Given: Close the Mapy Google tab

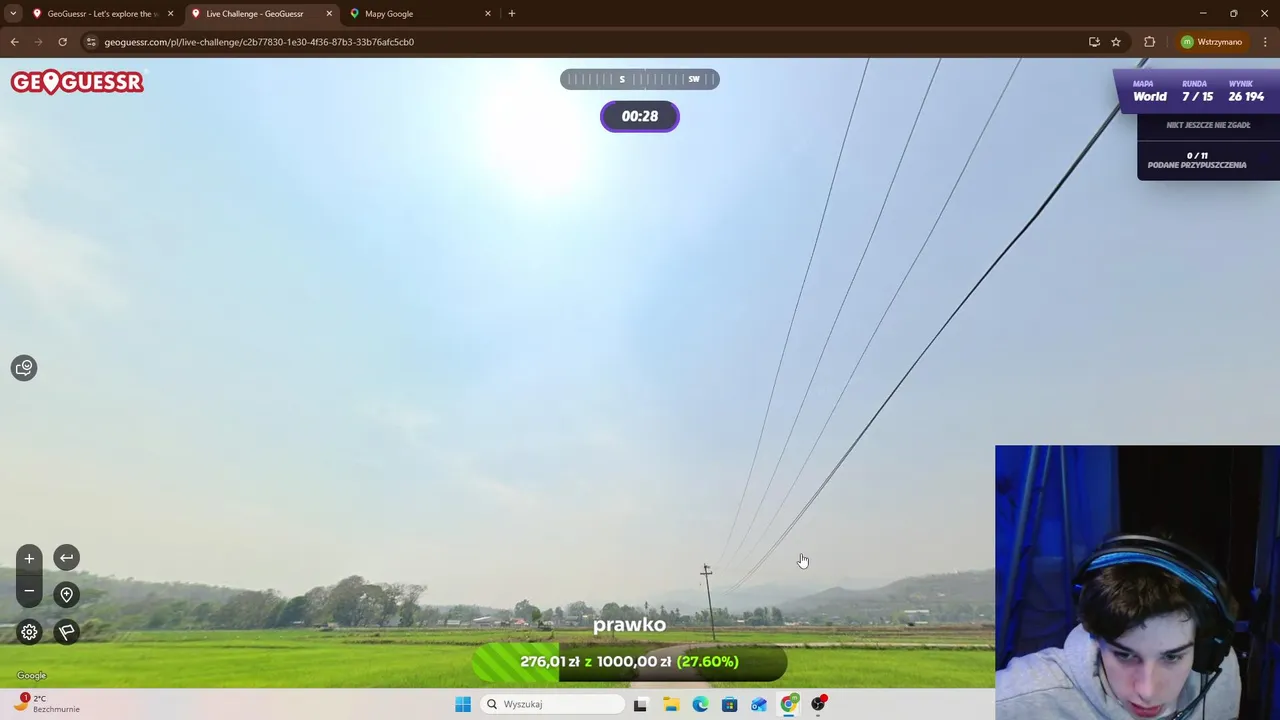Looking at the screenshot, I should pos(488,14).
